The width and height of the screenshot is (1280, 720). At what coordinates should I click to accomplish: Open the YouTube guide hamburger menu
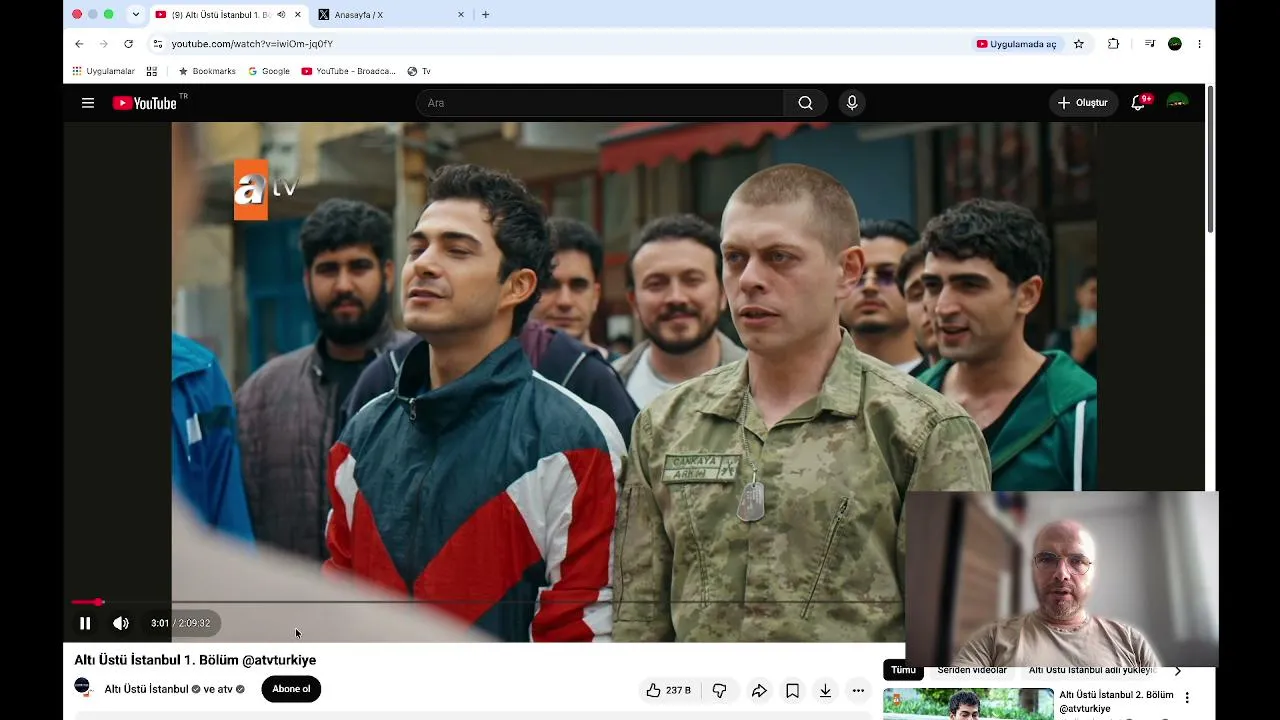tap(88, 103)
